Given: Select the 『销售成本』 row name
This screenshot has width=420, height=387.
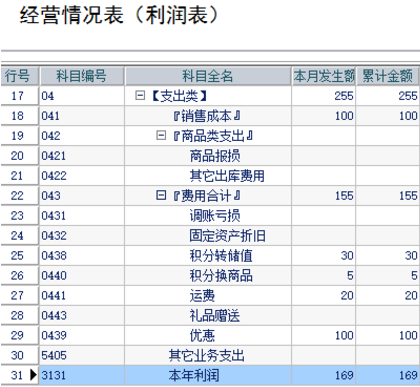Looking at the screenshot, I should [207, 116].
